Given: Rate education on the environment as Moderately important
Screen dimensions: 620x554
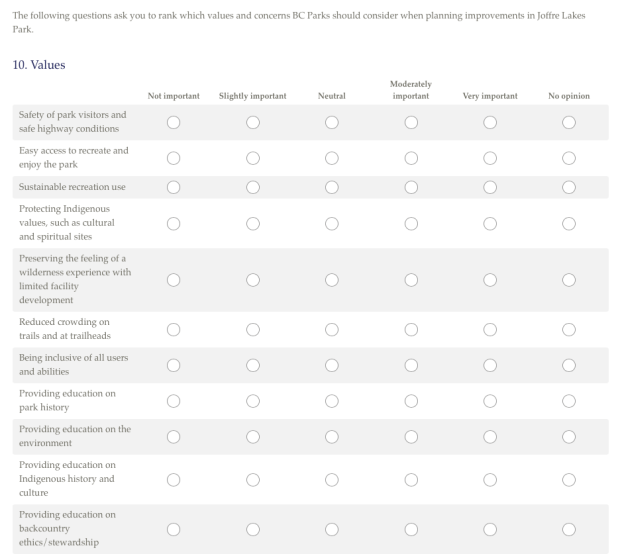Looking at the screenshot, I should (x=411, y=437).
